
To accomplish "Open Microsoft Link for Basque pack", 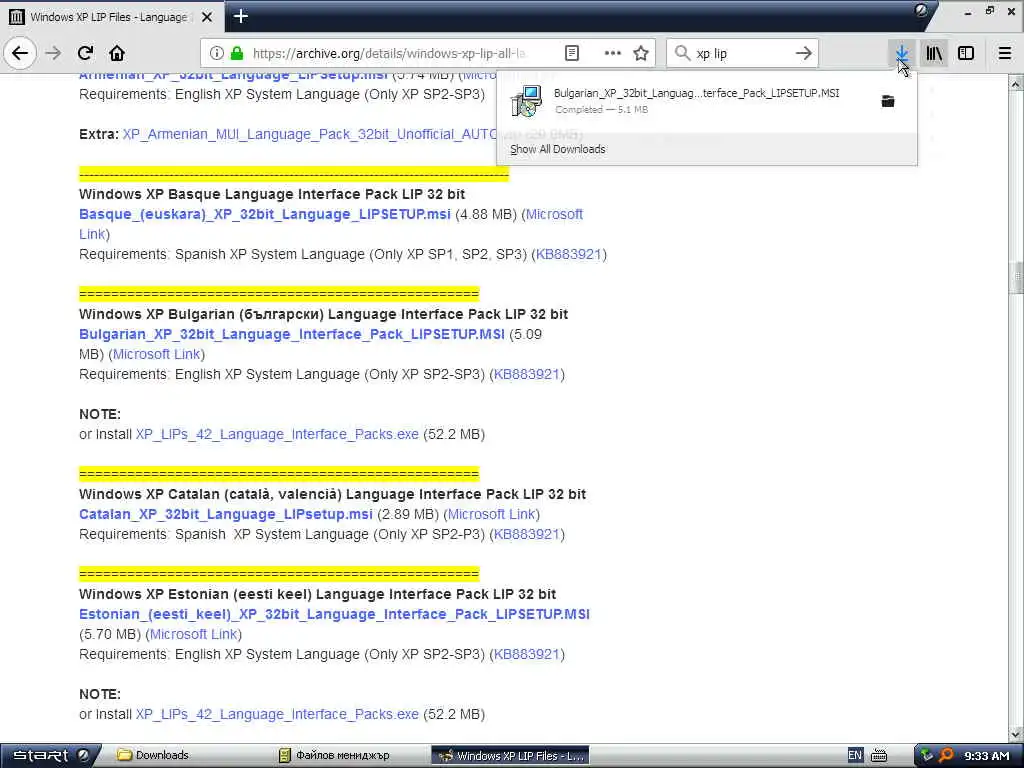I will pyautogui.click(x=554, y=214).
